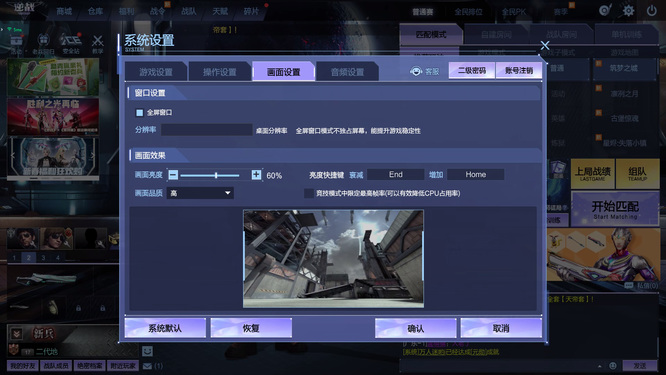
Task: Switch to 匹配模式 tab
Action: [431, 34]
